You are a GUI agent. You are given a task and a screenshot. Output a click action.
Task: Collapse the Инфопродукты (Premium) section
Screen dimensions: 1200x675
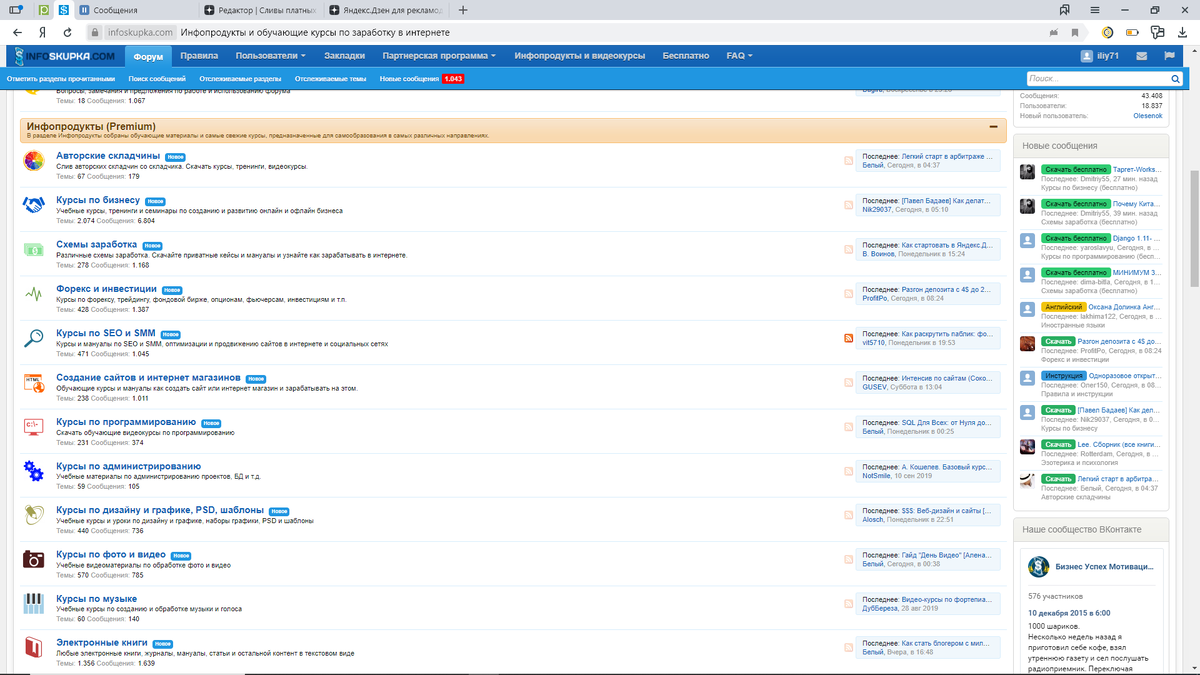992,127
